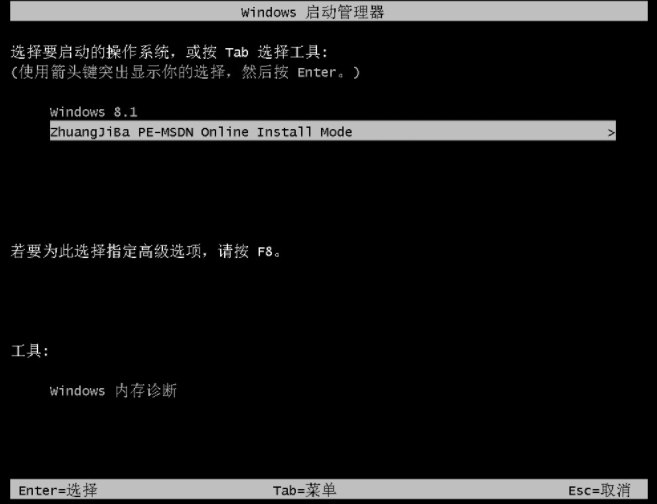Viewport: 657px width, 504px height.
Task: Click Esc=取消 in the bottom bar
Action: [x=599, y=490]
